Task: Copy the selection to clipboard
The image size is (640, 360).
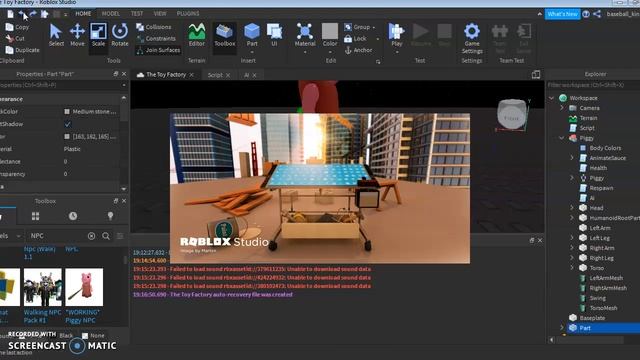Action: 17,27
